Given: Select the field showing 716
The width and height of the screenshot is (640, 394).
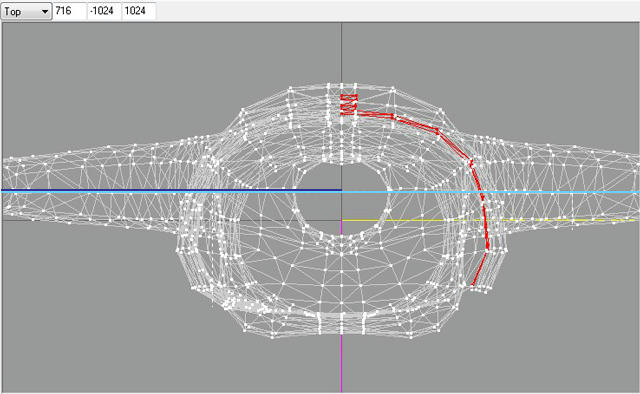Looking at the screenshot, I should click(x=70, y=11).
